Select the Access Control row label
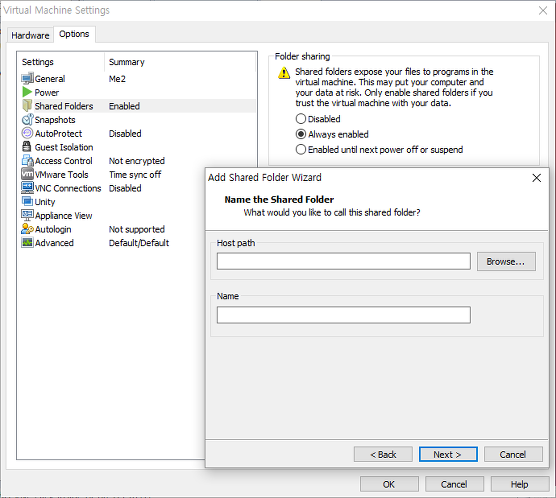 pos(63,161)
